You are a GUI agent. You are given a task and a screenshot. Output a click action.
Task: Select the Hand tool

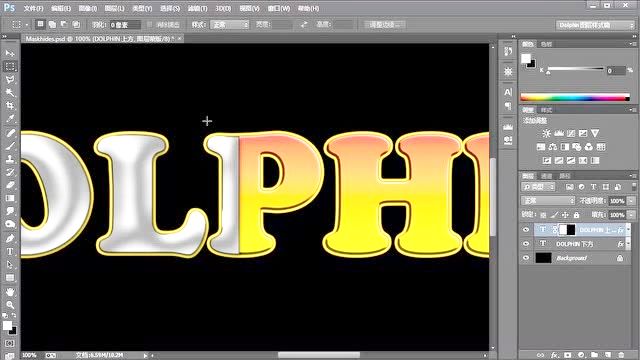tap(10, 291)
